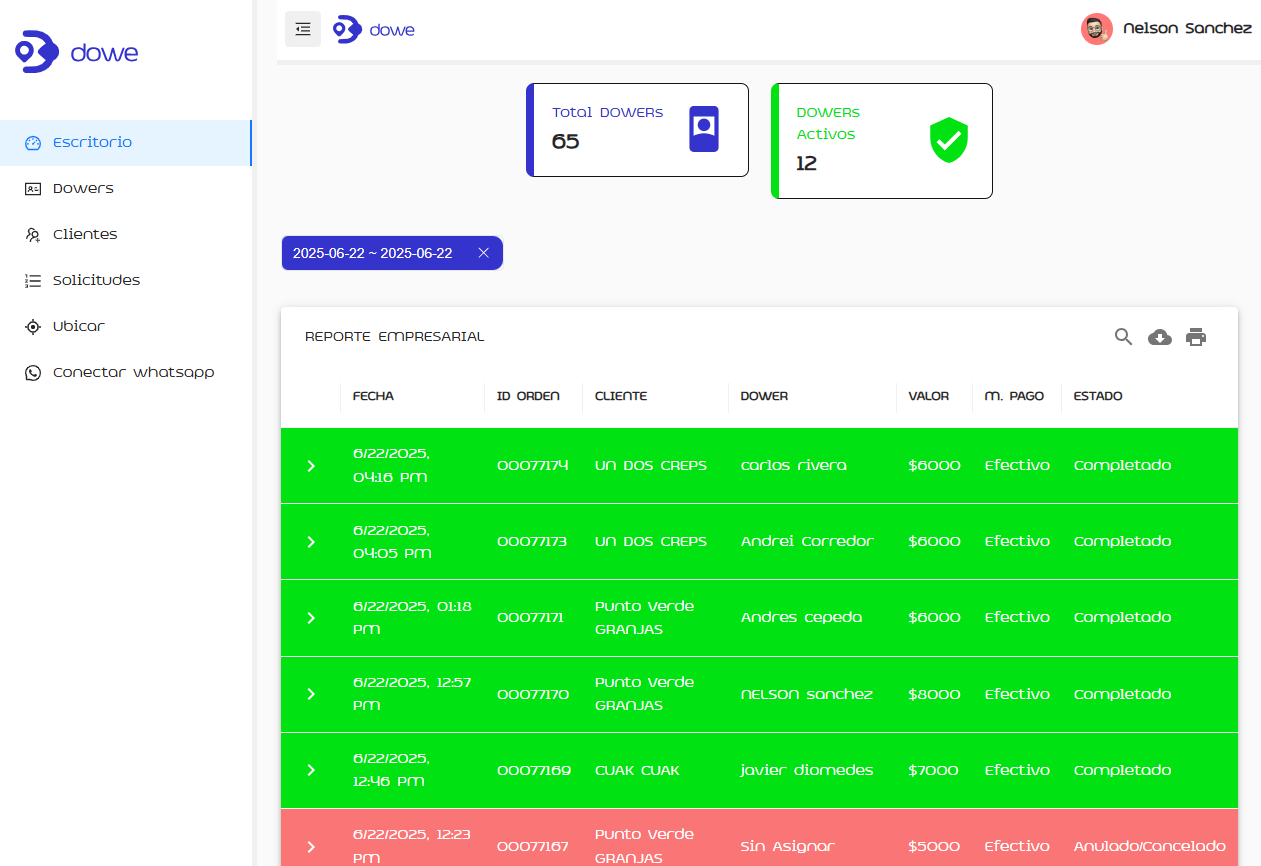Click the dowe logo in sidebar
Screen dimensions: 1261x866
click(x=77, y=52)
